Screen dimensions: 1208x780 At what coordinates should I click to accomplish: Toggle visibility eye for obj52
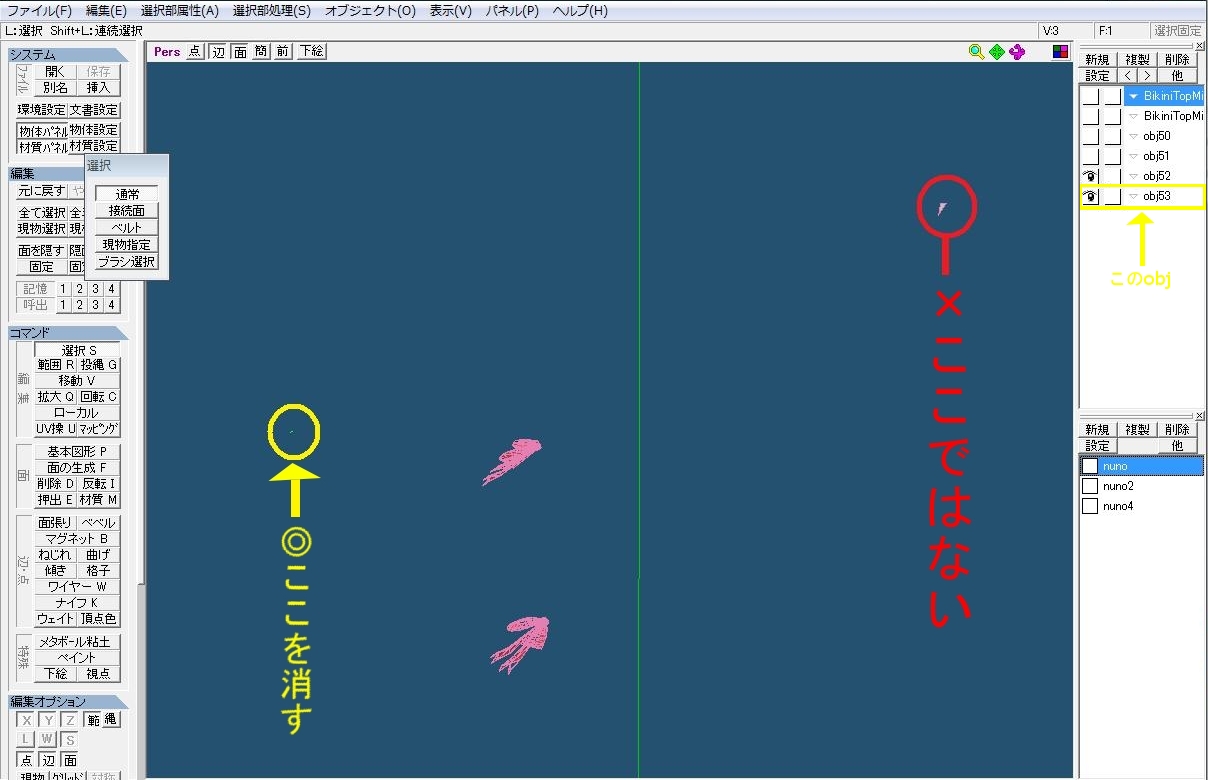point(1090,176)
